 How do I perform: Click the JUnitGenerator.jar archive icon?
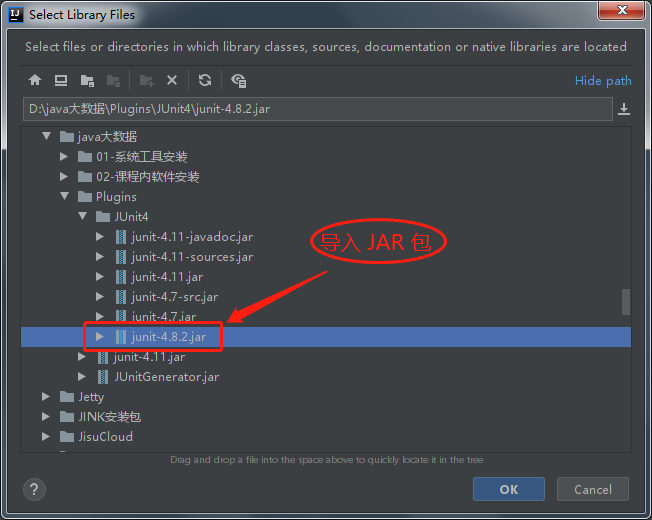tap(103, 377)
